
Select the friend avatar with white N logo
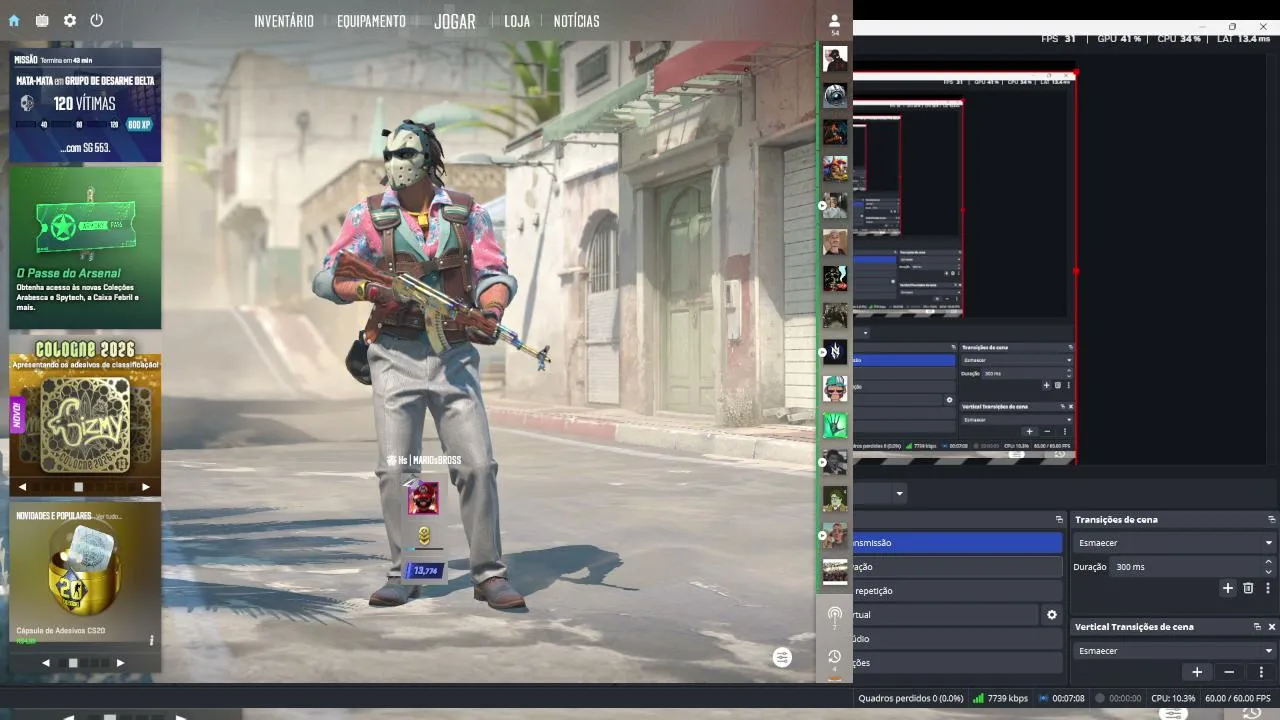[835, 351]
